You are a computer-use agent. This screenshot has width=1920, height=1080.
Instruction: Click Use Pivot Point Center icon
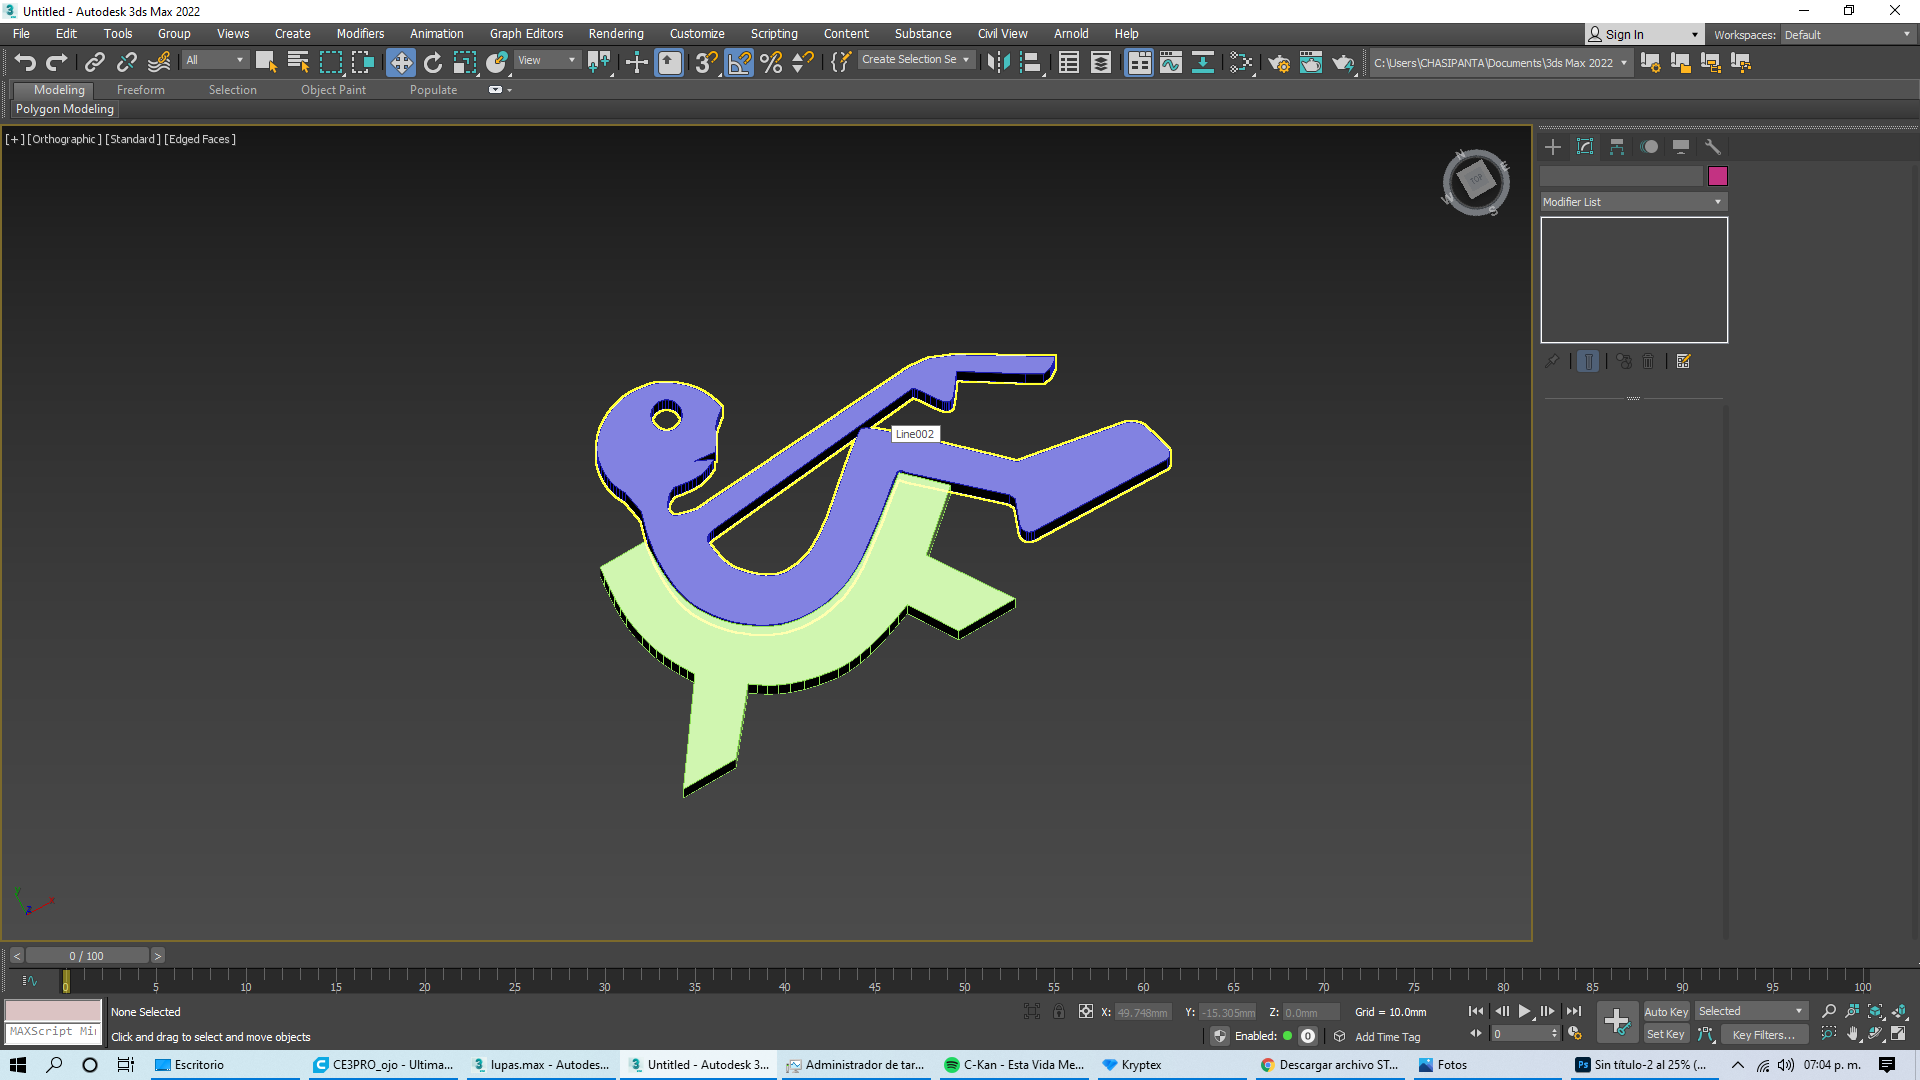click(600, 63)
